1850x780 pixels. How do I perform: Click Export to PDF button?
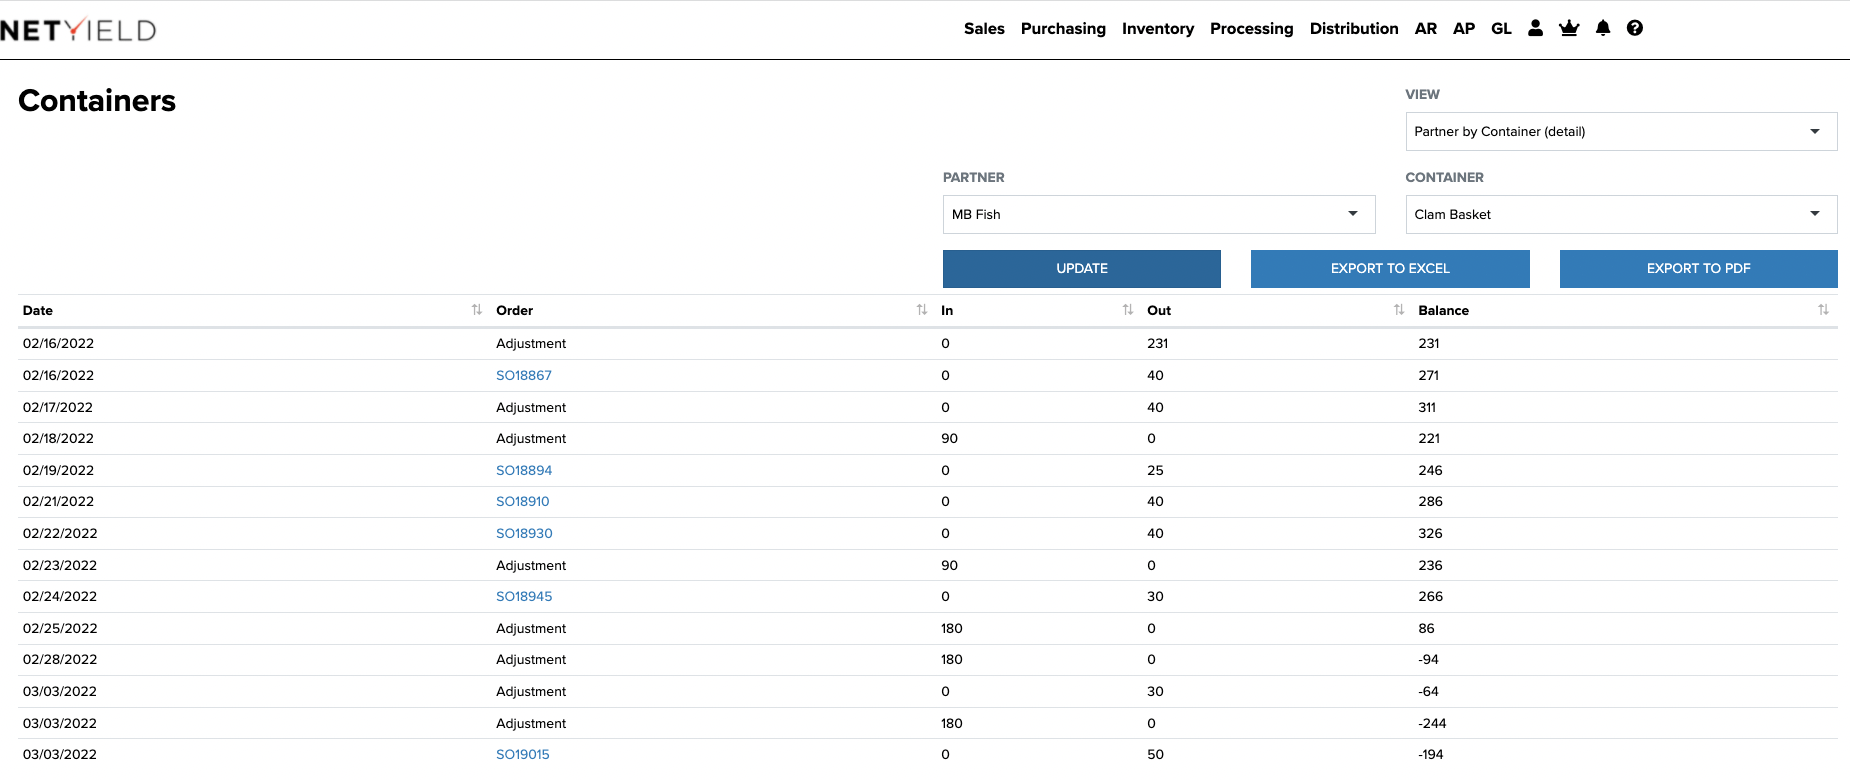[1698, 268]
